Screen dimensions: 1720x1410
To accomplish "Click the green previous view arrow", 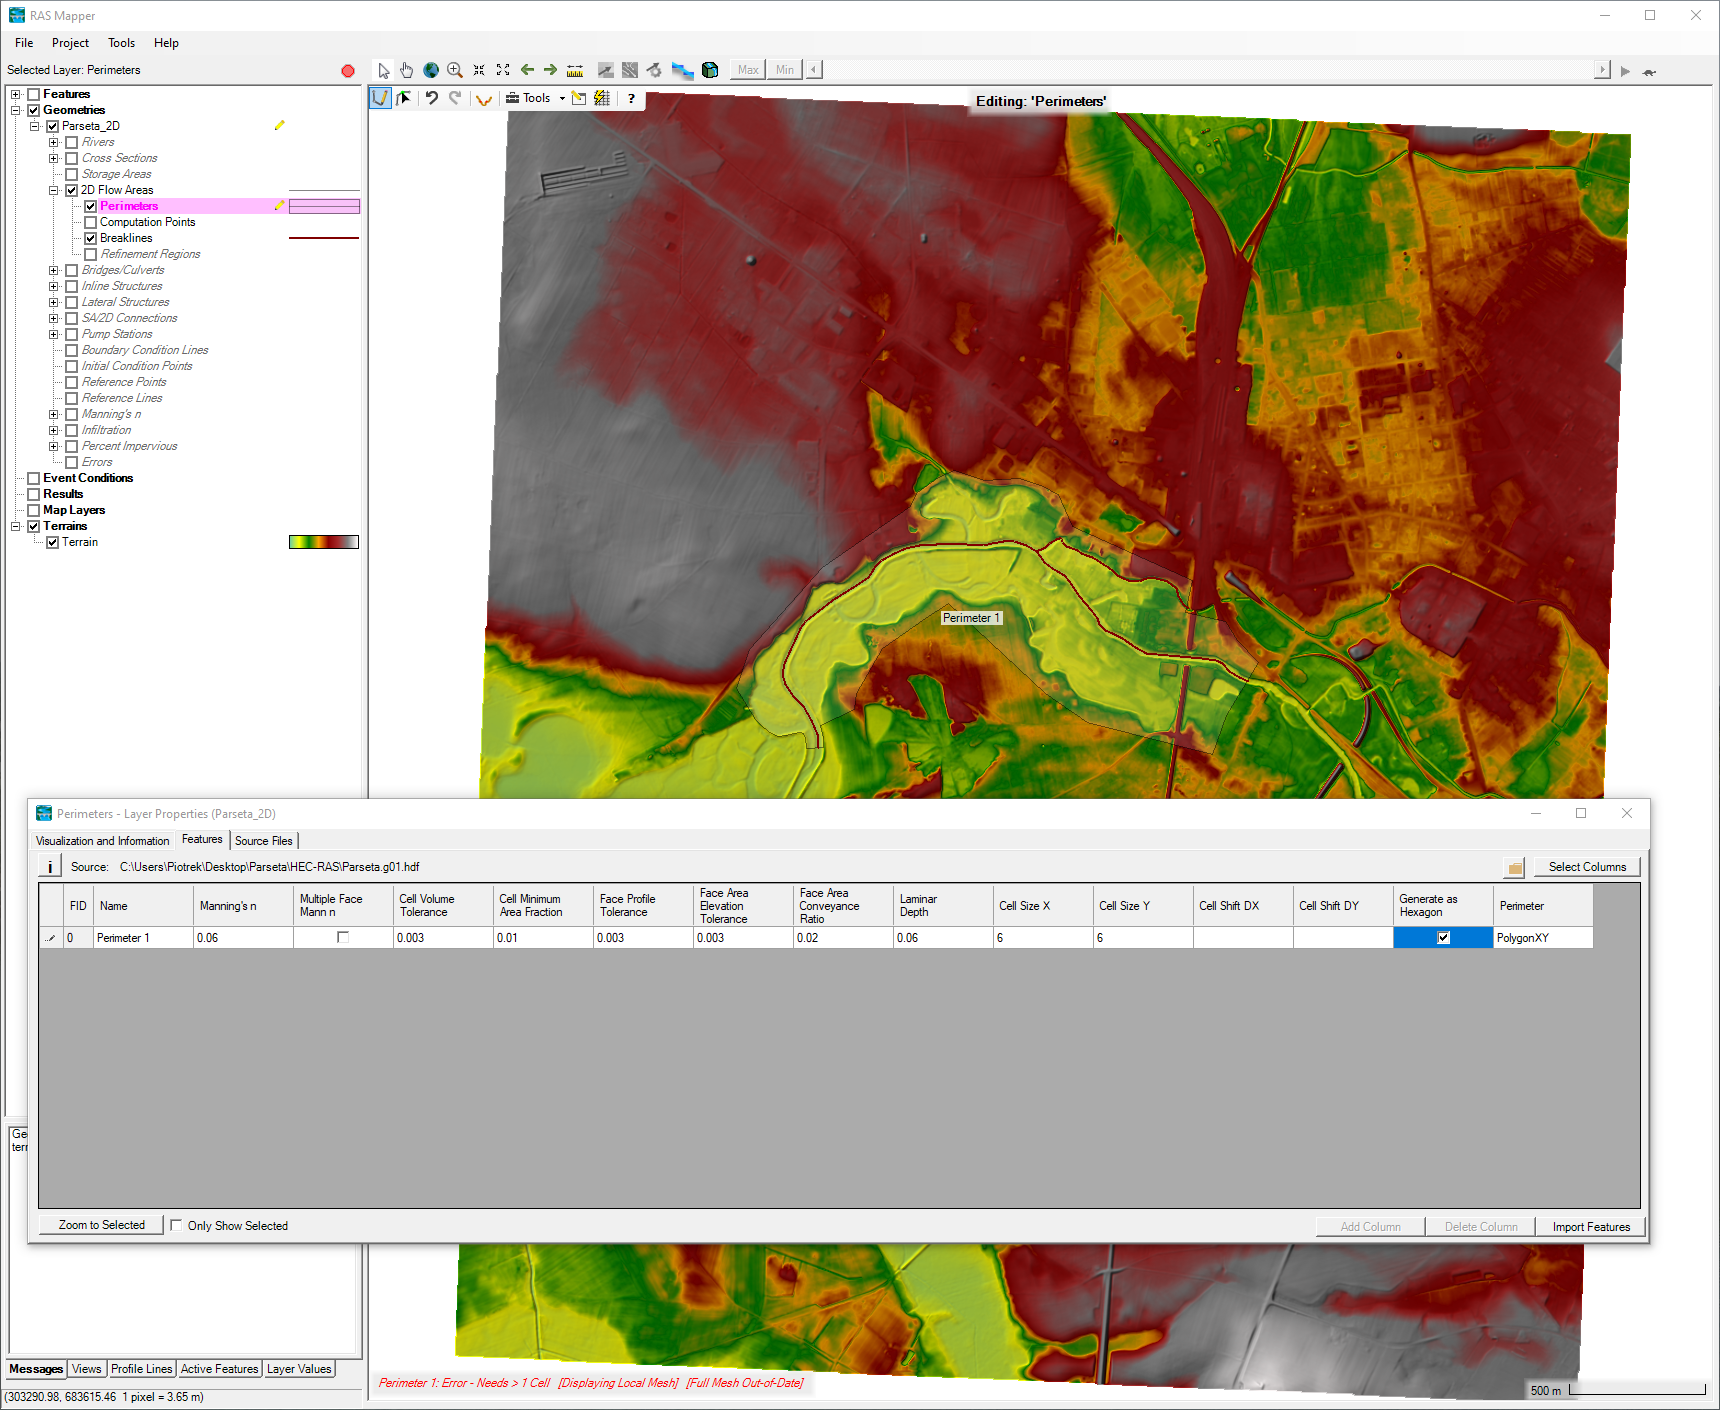I will [x=527, y=70].
